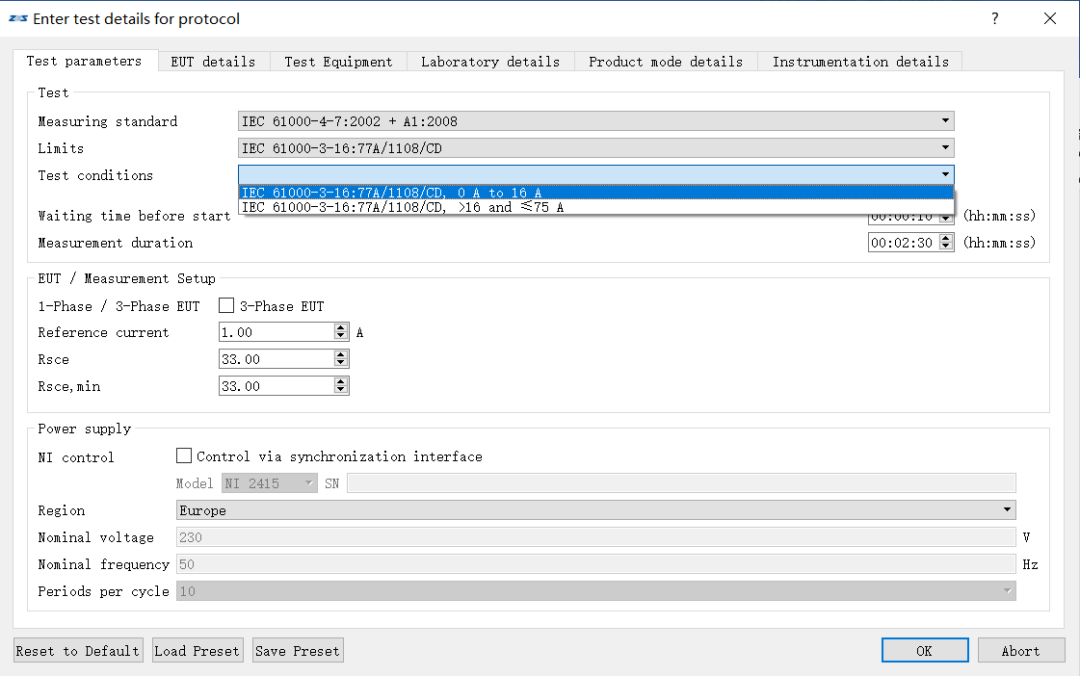Decrease the Measurement duration time
This screenshot has width=1080, height=676.
coord(946,247)
